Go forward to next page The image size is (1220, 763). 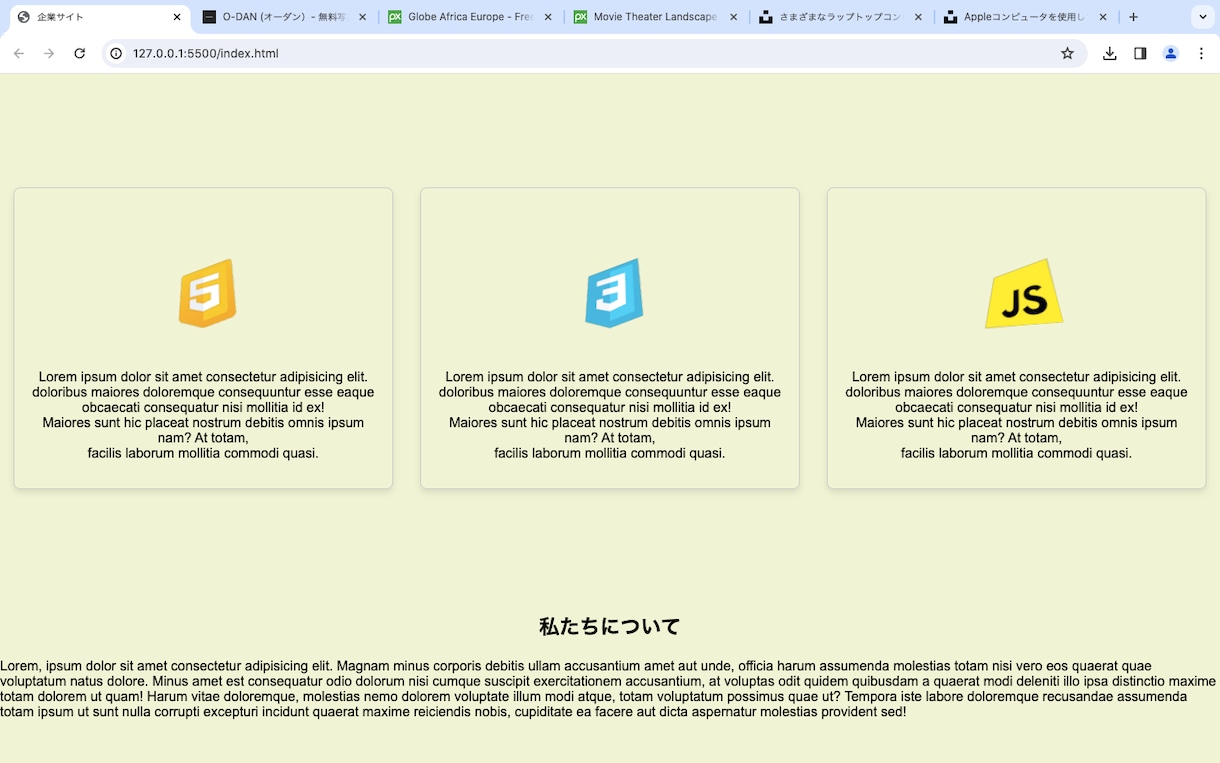click(x=49, y=53)
